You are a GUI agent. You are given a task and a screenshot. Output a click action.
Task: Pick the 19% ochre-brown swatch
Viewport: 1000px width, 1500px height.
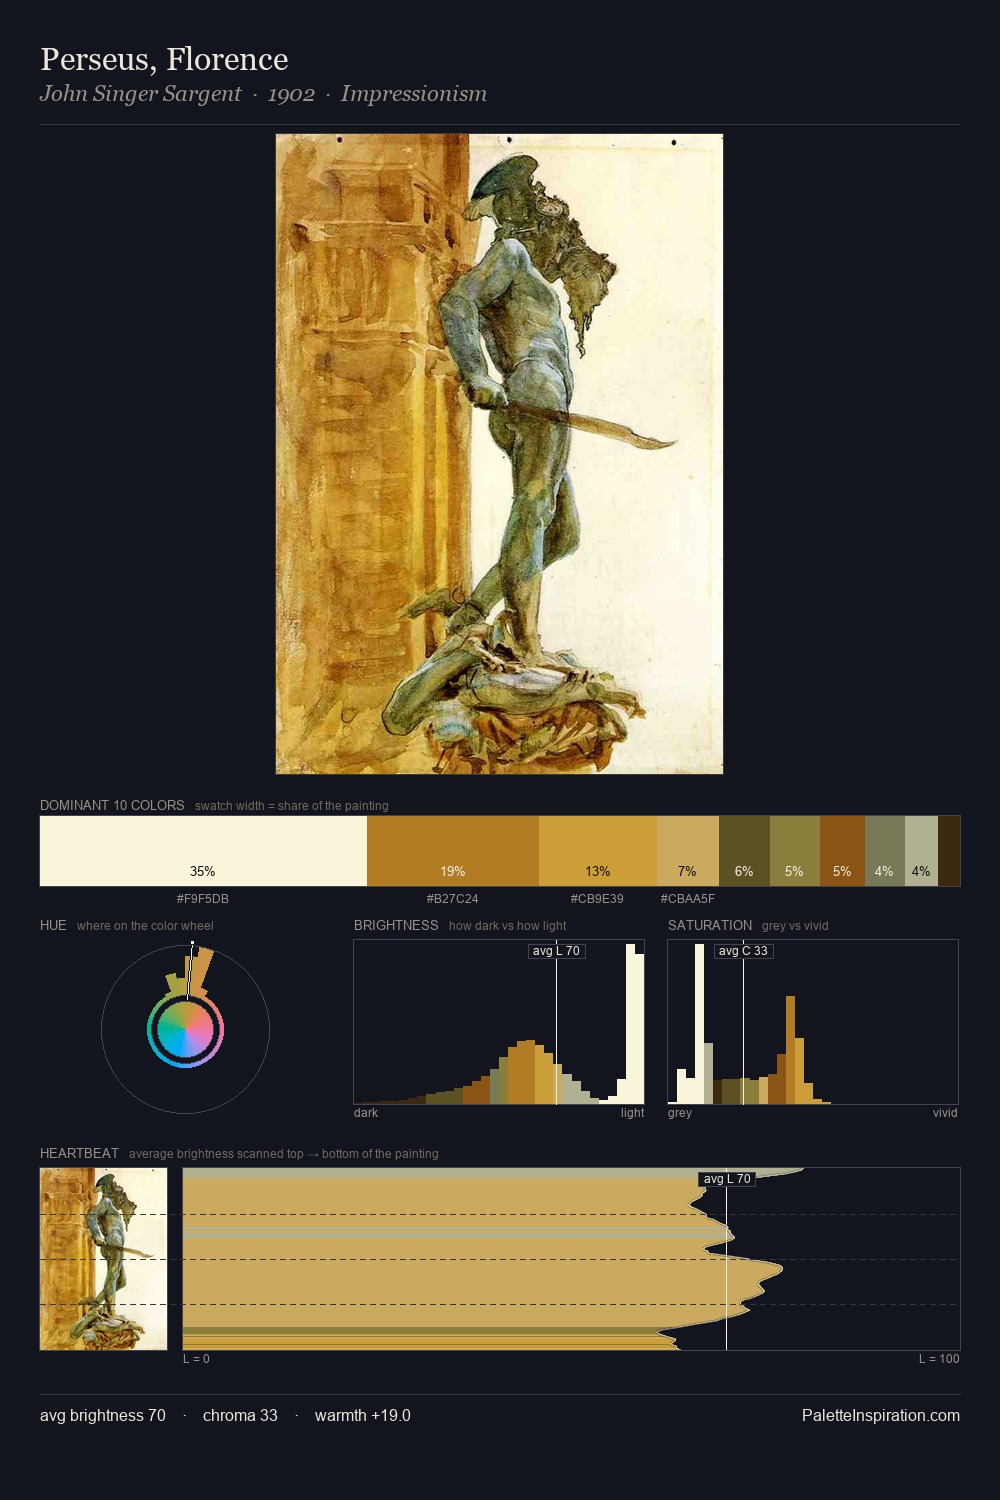[x=453, y=851]
